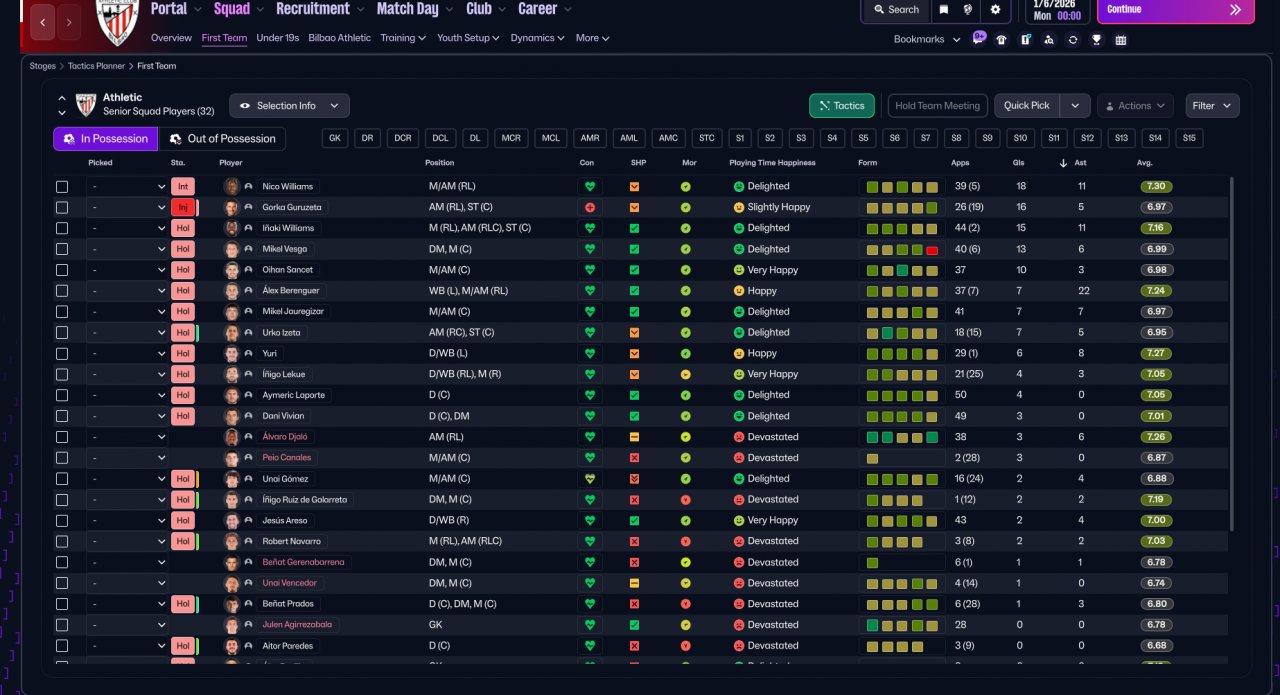This screenshot has height=695, width=1280.
Task: Click the circular refresh arrows shortcut icon
Action: (x=1072, y=40)
